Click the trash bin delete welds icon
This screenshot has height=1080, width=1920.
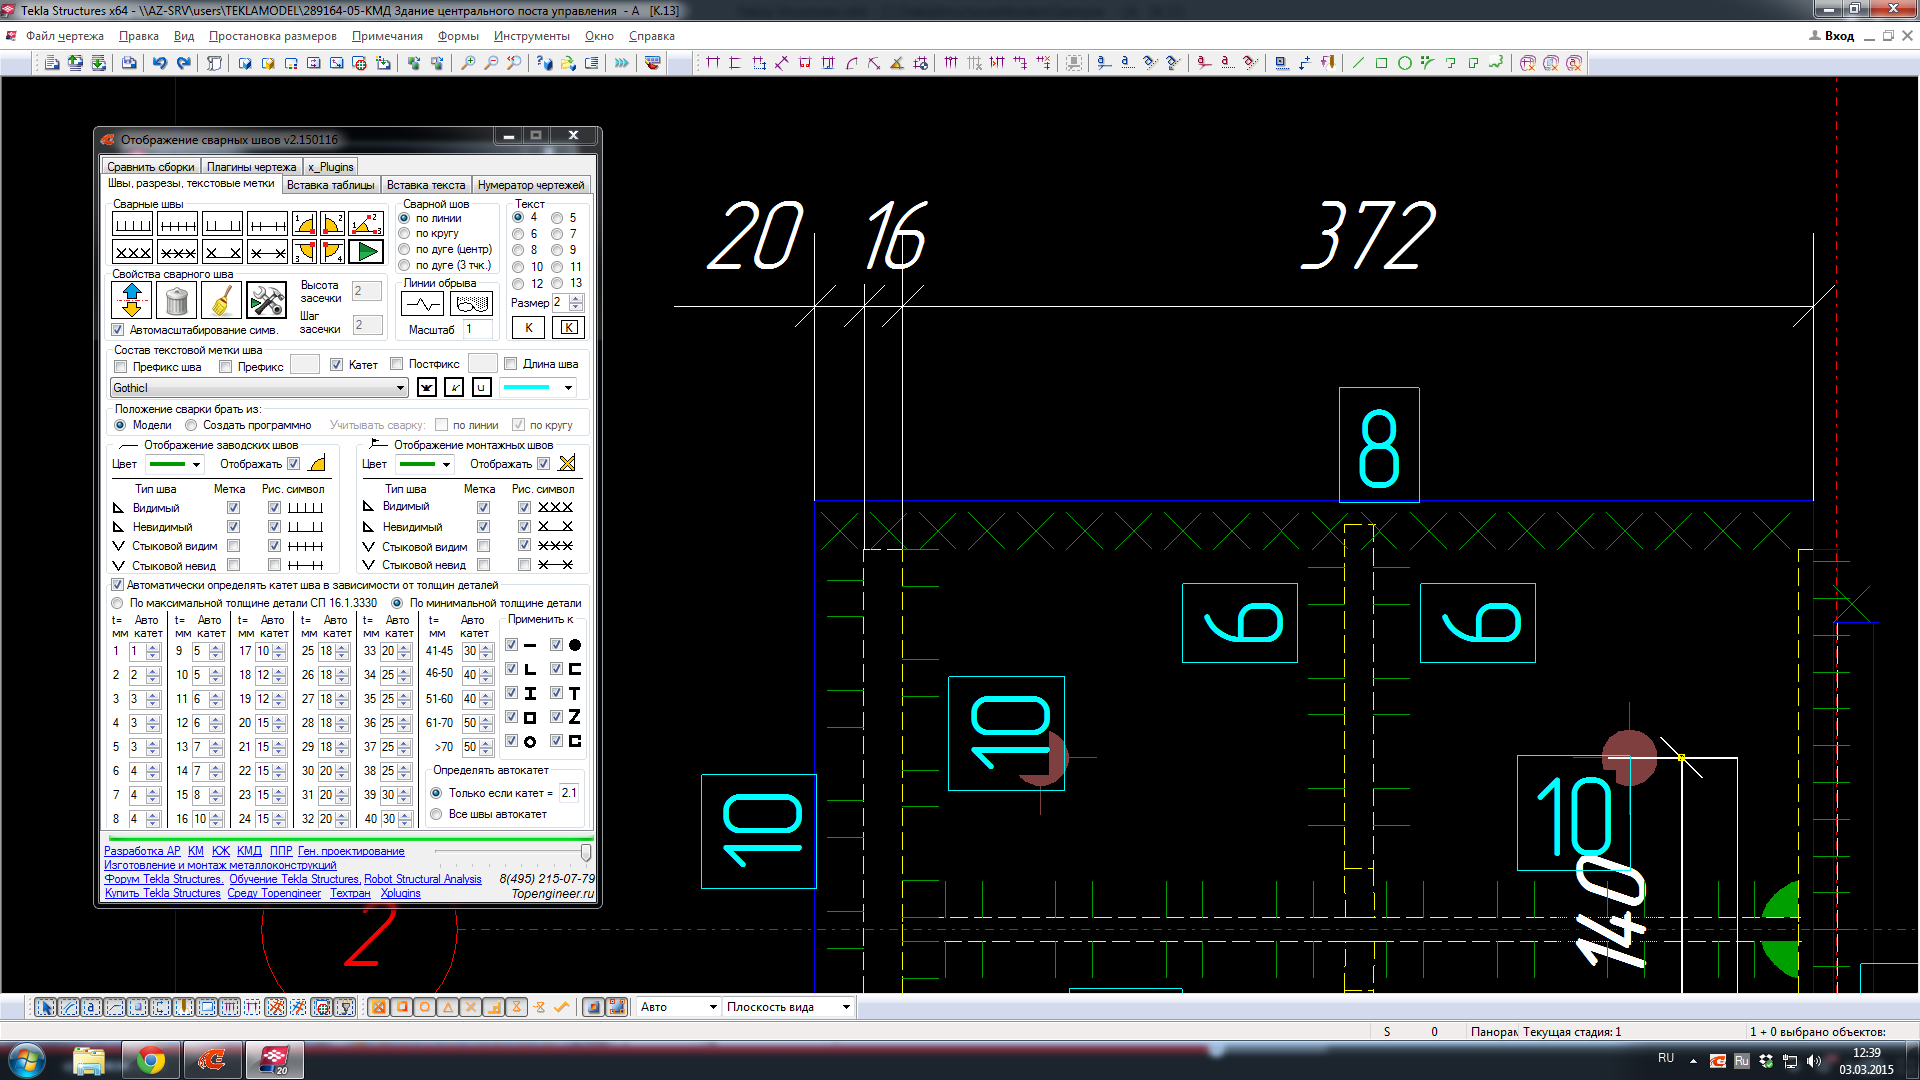coord(176,300)
